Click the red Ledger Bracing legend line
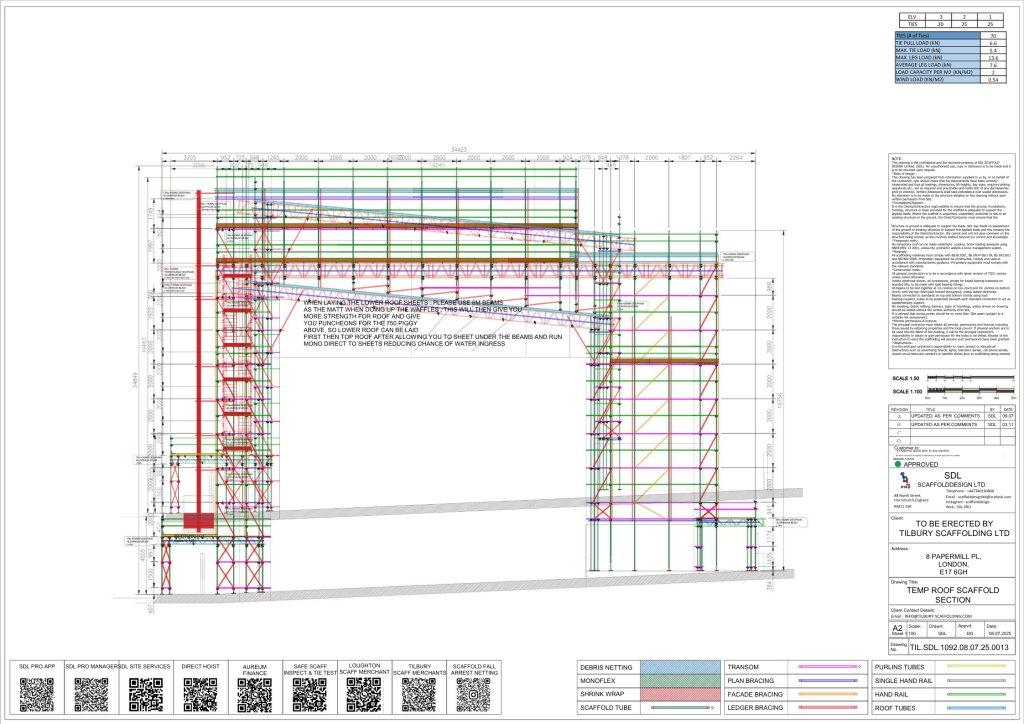This screenshot has width=1024, height=724. (x=829, y=707)
